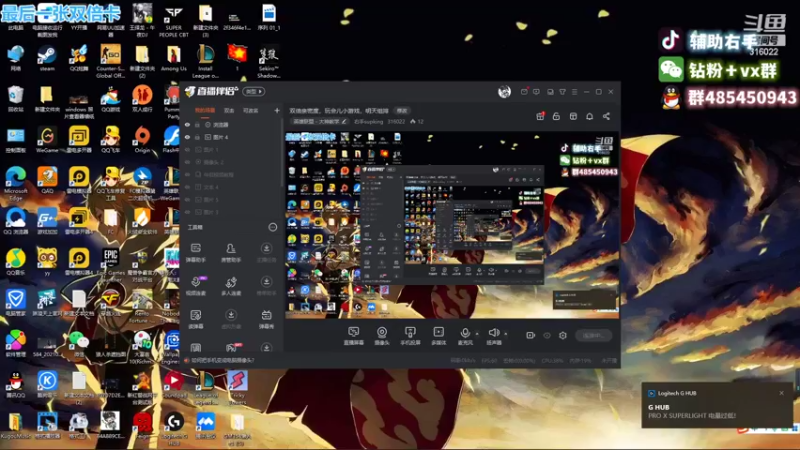The height and width of the screenshot is (450, 800).
Task: Open the 读弹幕 tool
Action: click(195, 319)
